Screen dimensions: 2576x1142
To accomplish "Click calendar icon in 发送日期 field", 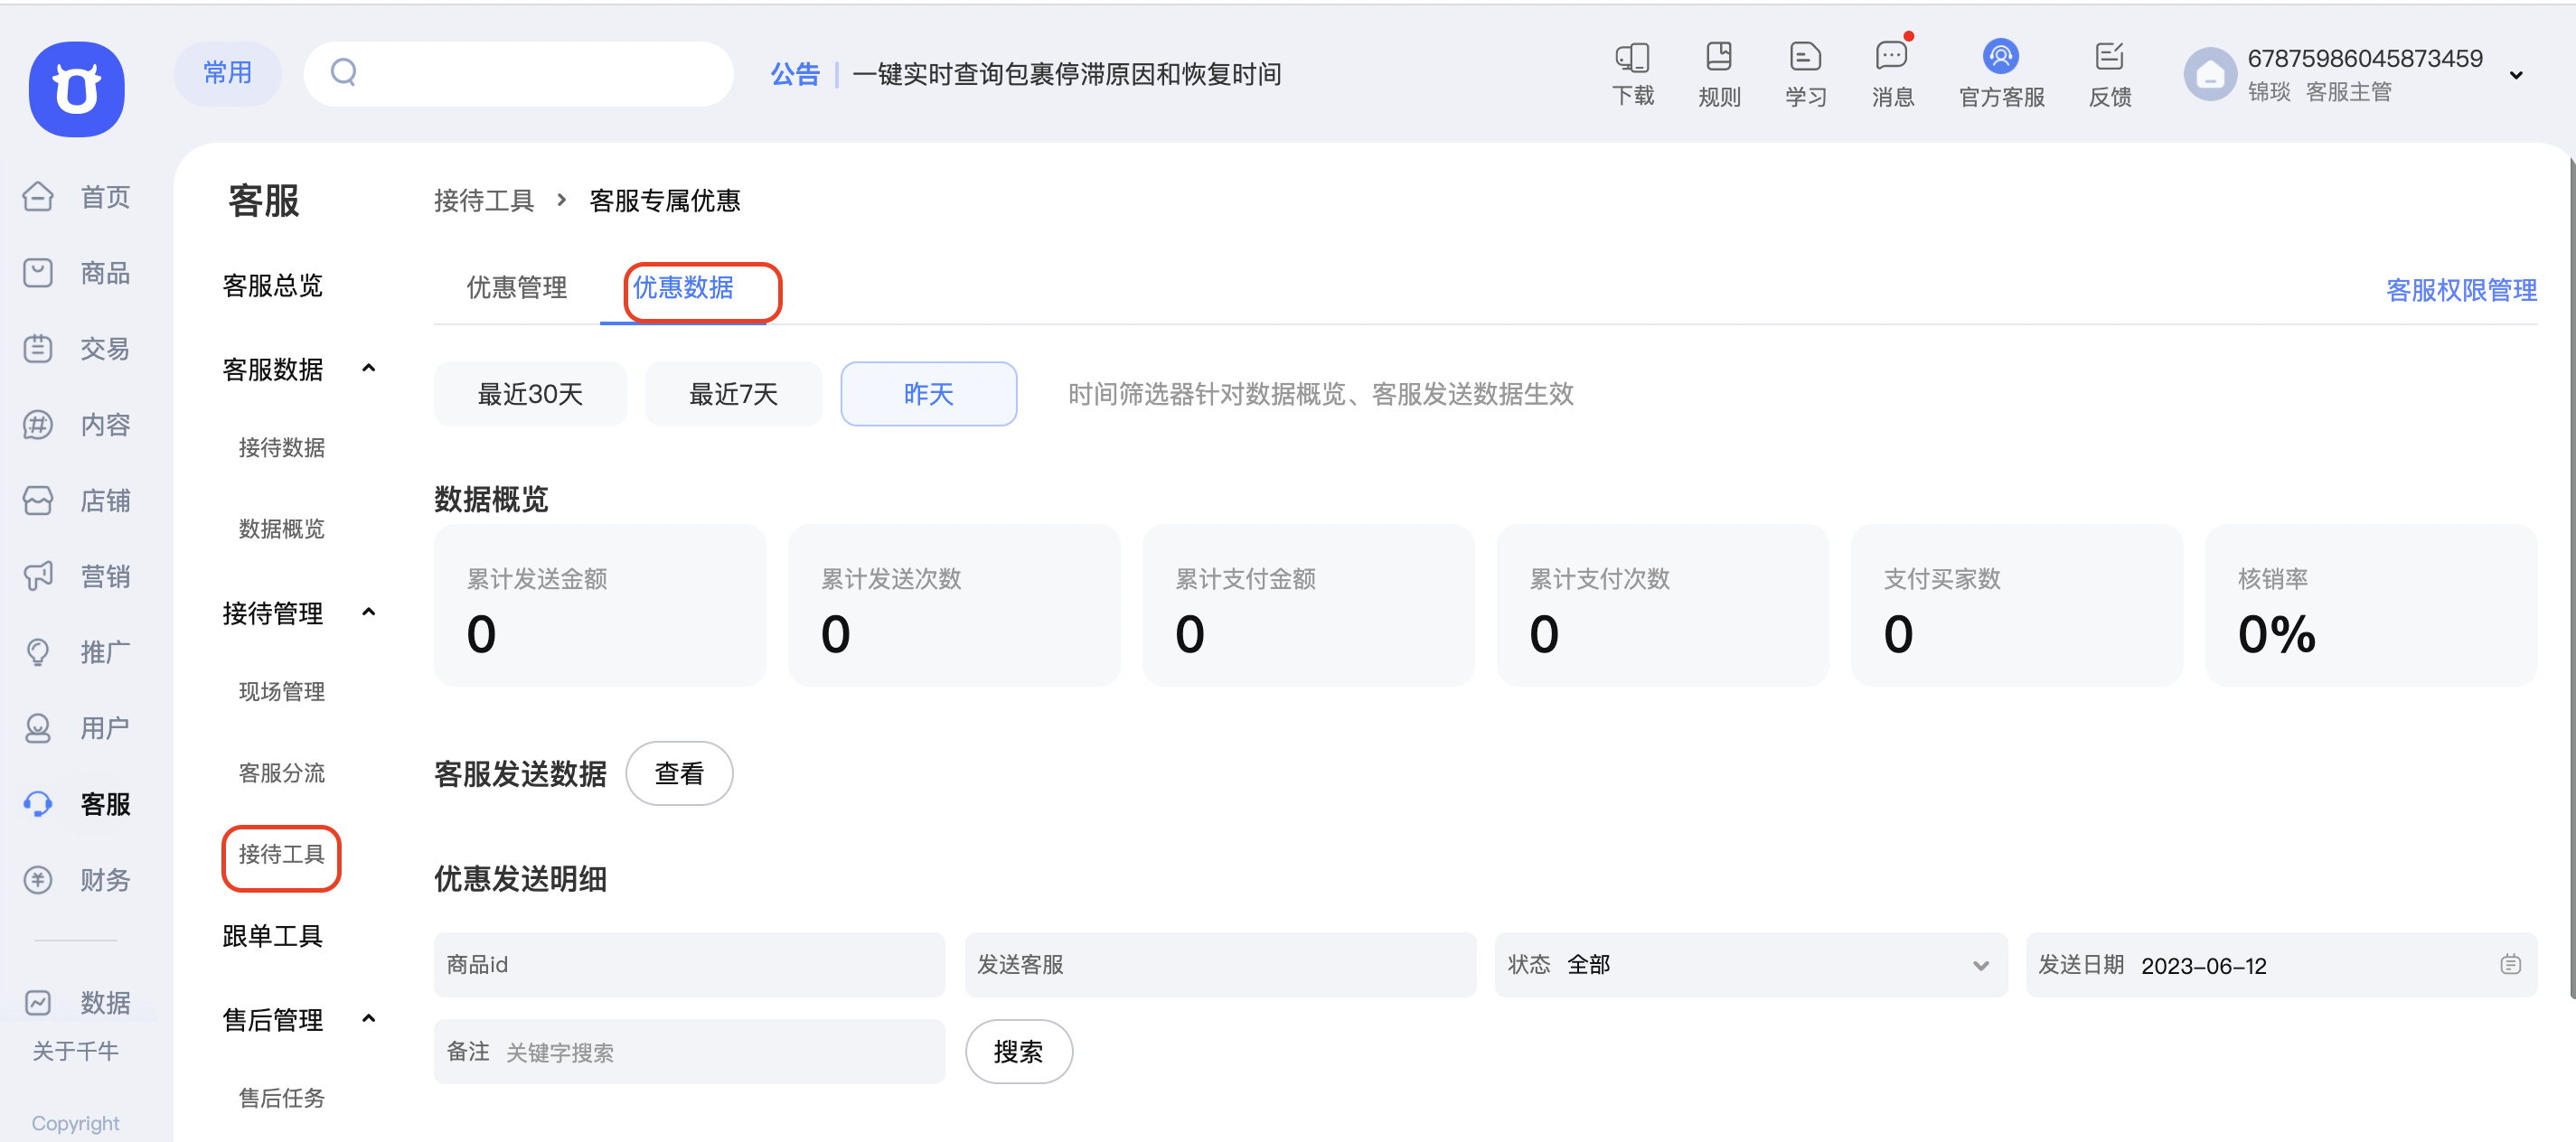I will 2510,965.
